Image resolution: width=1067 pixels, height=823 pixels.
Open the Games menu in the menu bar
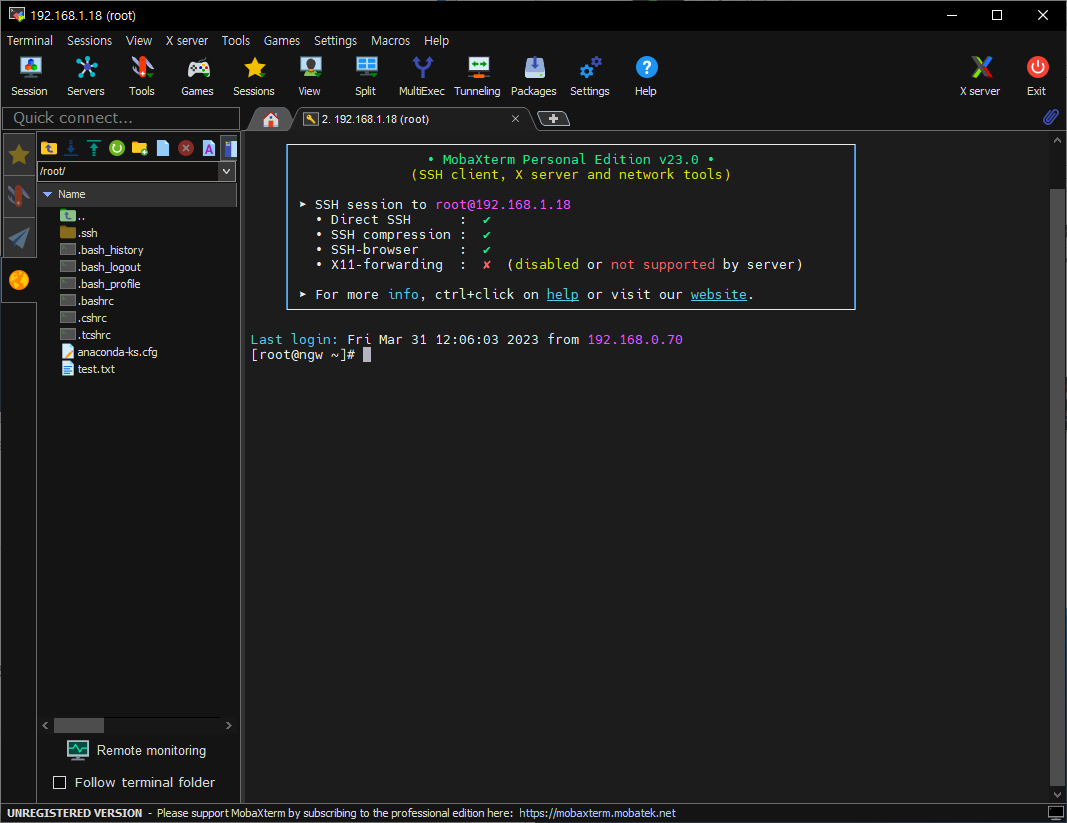pyautogui.click(x=282, y=41)
